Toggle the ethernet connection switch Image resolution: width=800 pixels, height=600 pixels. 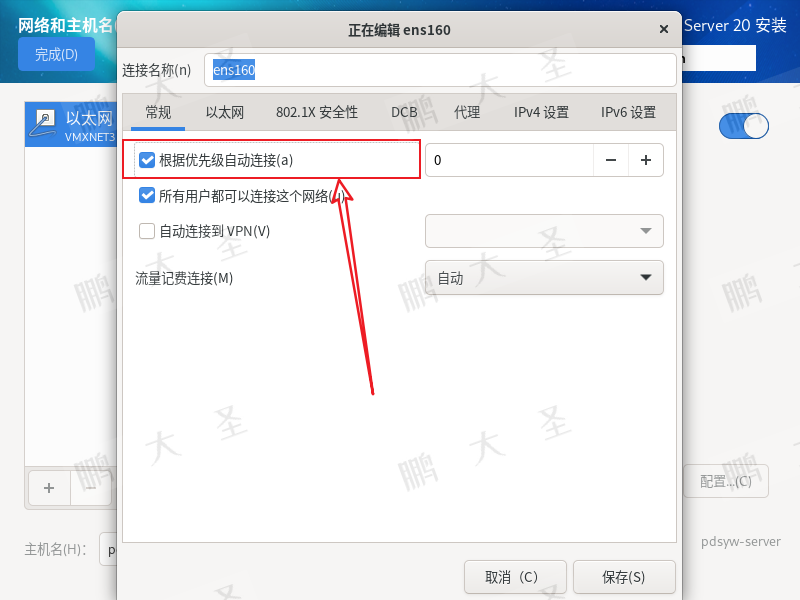pos(744,126)
